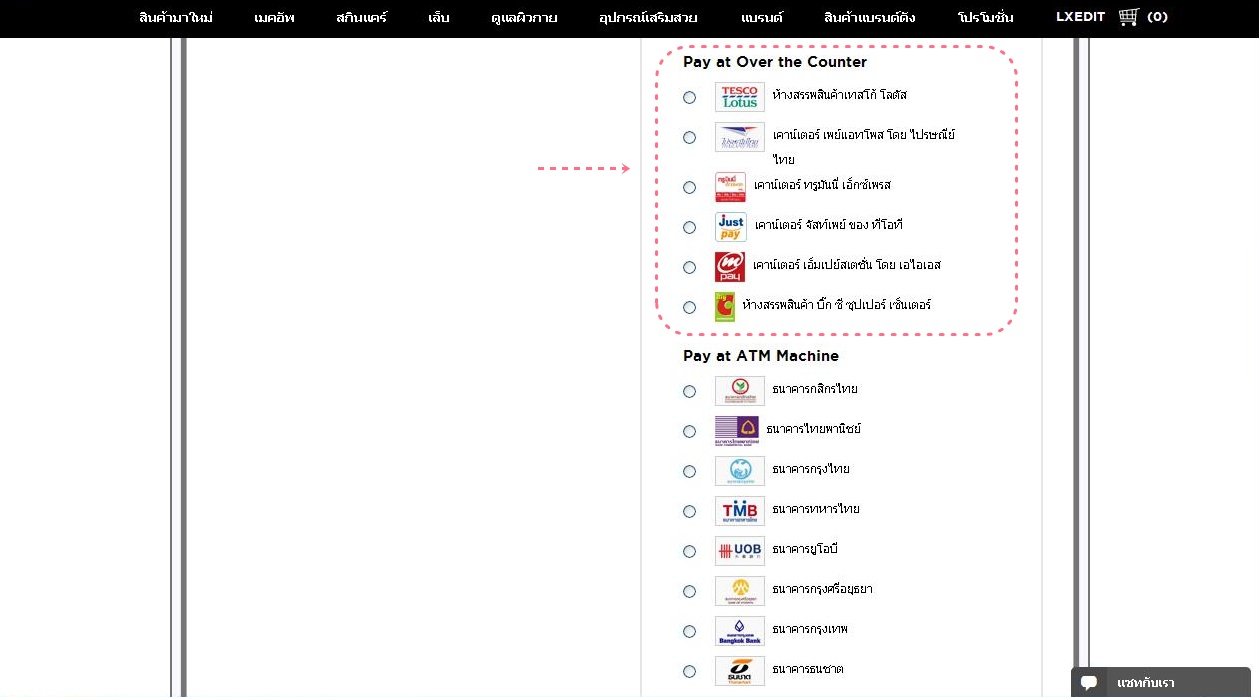Click the Big C logo icon
This screenshot has height=697, width=1259.
click(x=725, y=307)
